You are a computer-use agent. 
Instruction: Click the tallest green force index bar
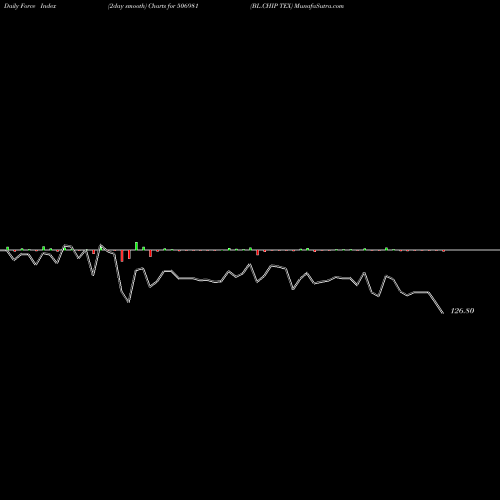(x=136, y=246)
